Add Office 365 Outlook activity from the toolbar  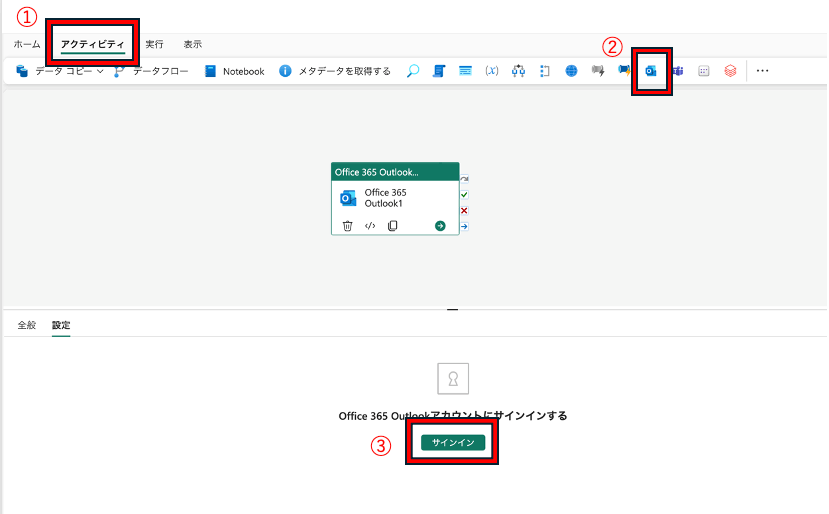coord(651,71)
